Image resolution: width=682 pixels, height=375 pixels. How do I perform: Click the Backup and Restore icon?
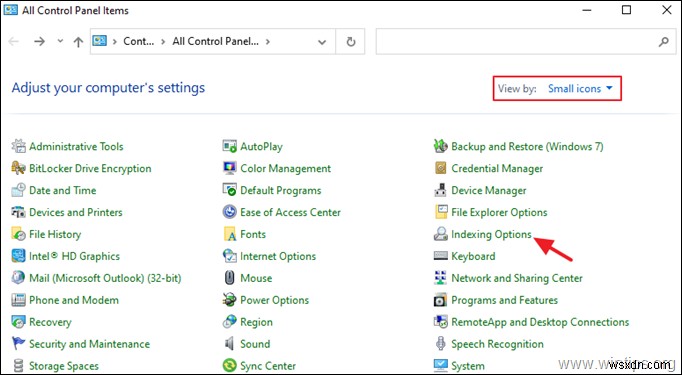(441, 146)
